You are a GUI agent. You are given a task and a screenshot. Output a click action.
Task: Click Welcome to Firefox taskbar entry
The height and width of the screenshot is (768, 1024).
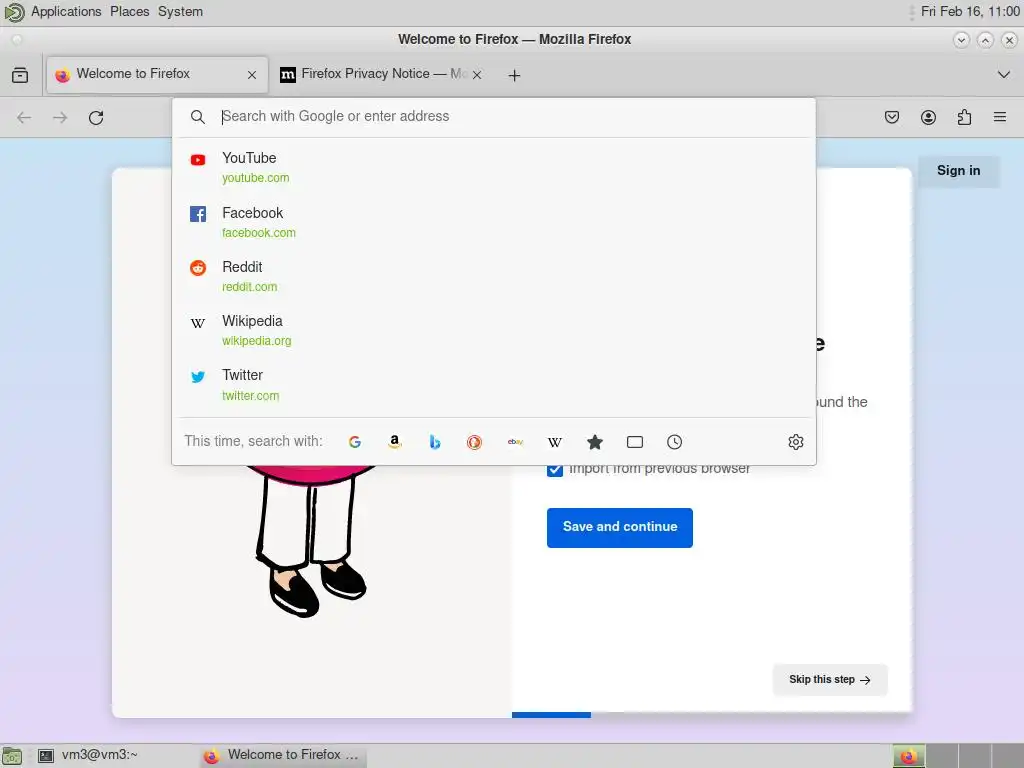pos(283,756)
